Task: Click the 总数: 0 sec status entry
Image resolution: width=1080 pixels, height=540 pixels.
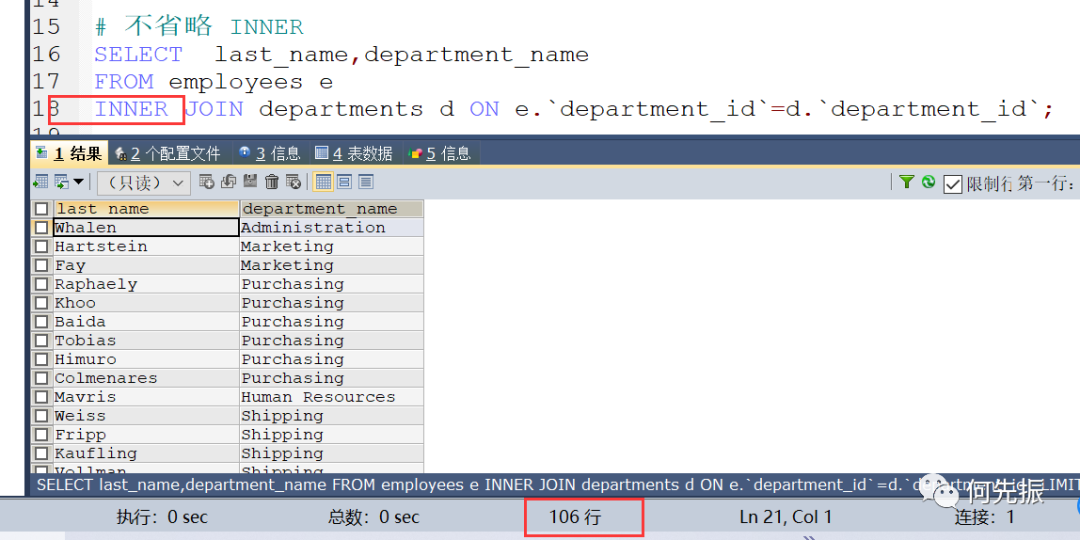Action: [373, 517]
